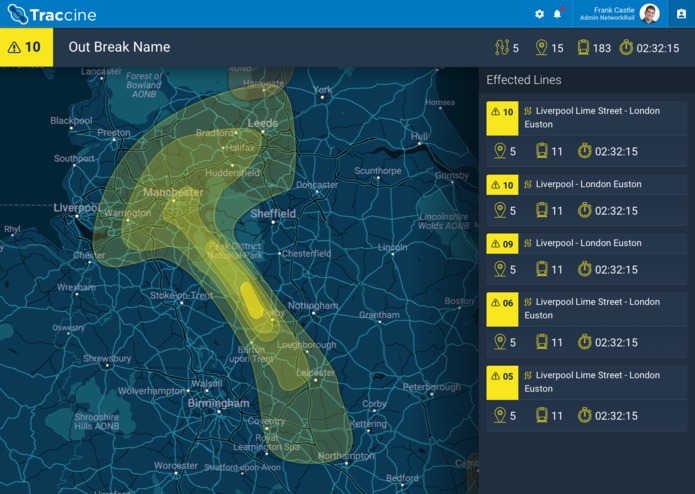Viewport: 695px width, 494px height.
Task: Click severity 06 badge
Action: click(502, 309)
